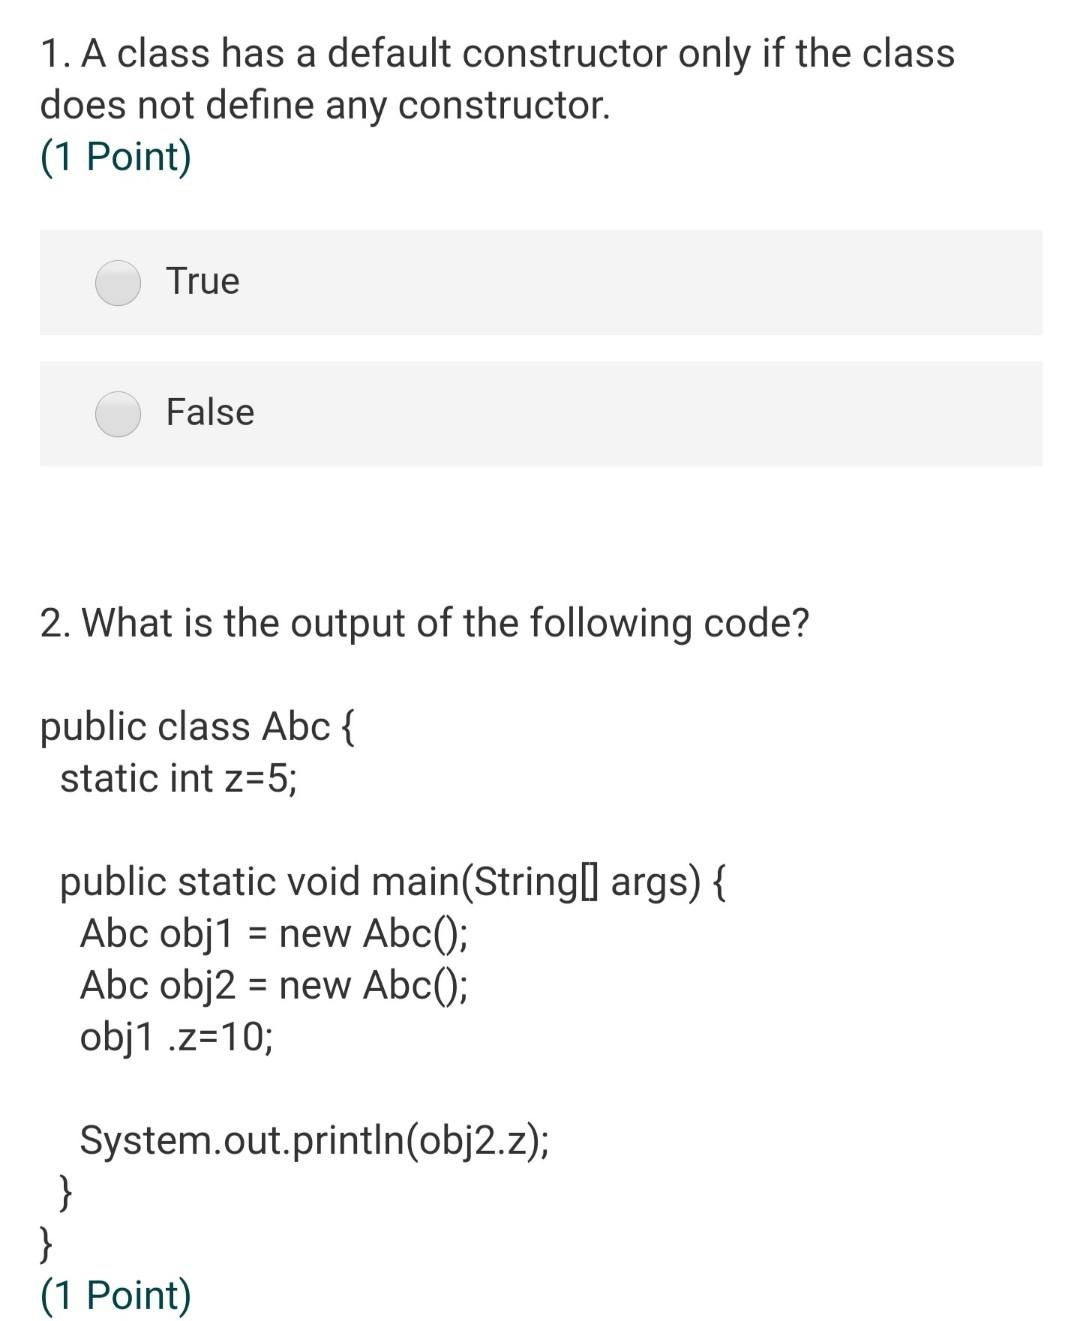Click the '(1 Point)' label under question 1
Viewport: 1080px width, 1321px height.
(x=117, y=155)
